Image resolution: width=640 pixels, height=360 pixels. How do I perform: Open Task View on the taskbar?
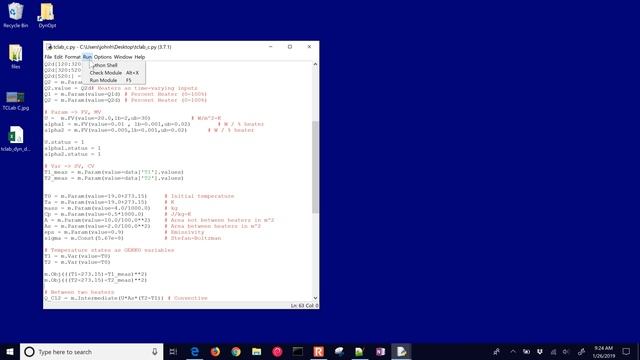click(173, 351)
